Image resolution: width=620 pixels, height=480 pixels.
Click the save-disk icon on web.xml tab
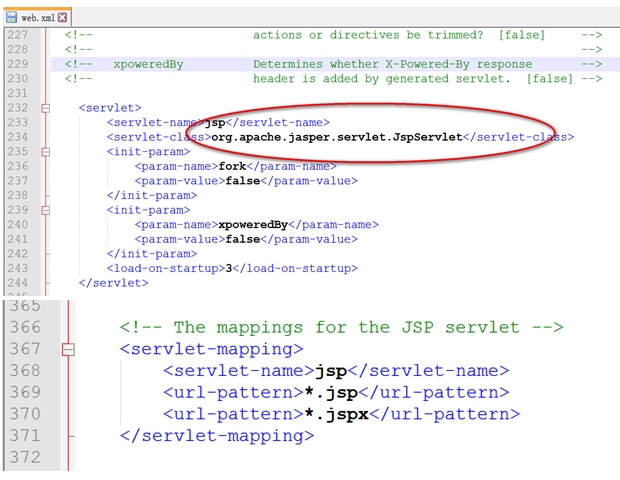pos(11,17)
